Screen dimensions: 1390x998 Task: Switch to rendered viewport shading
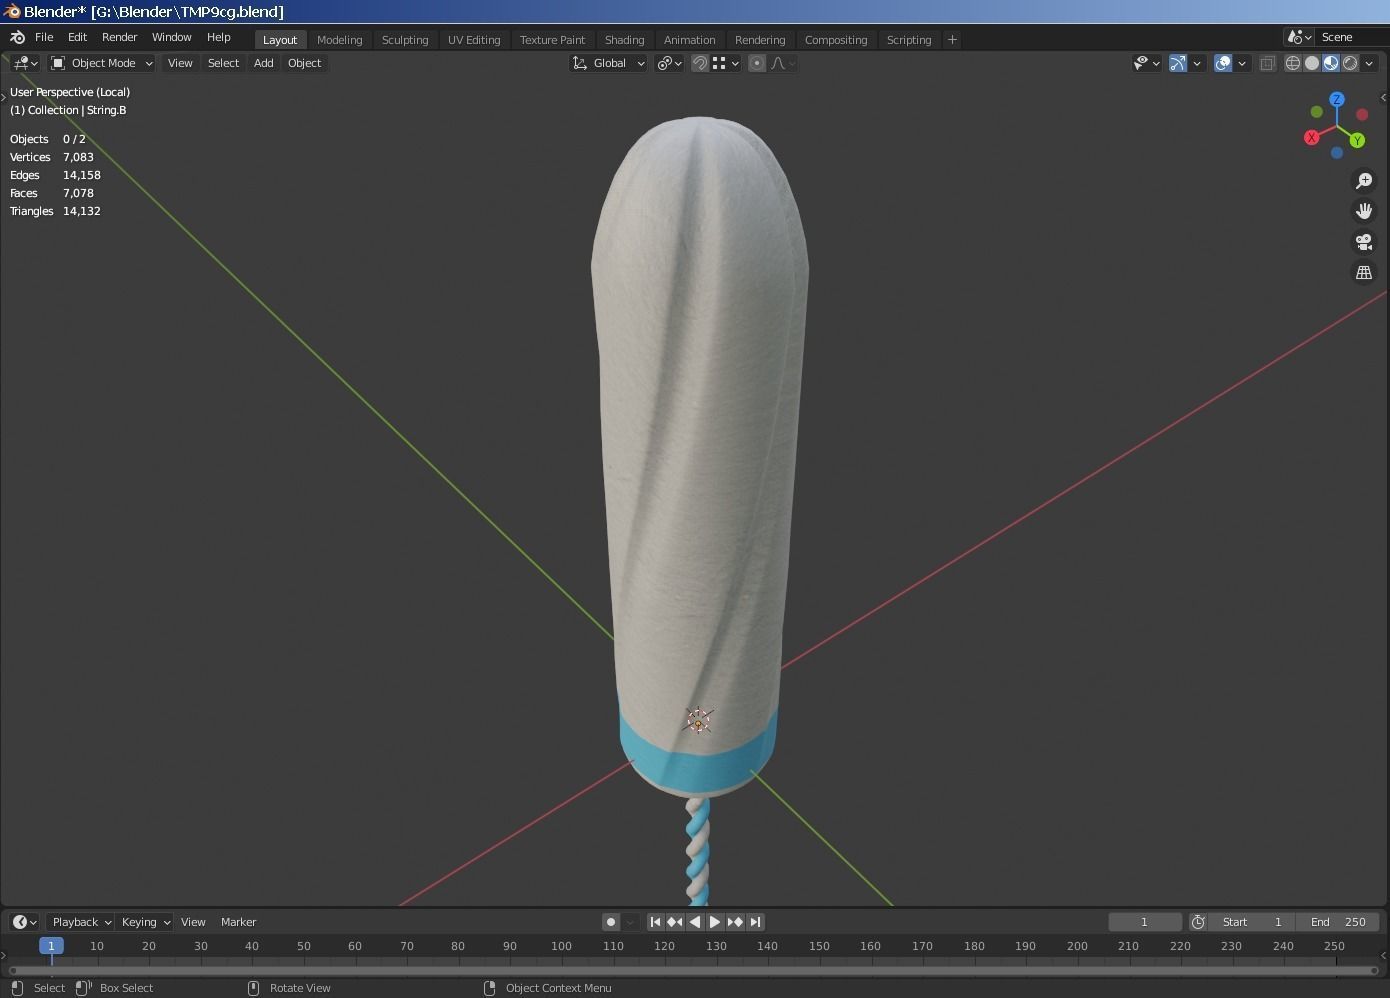(1350, 63)
